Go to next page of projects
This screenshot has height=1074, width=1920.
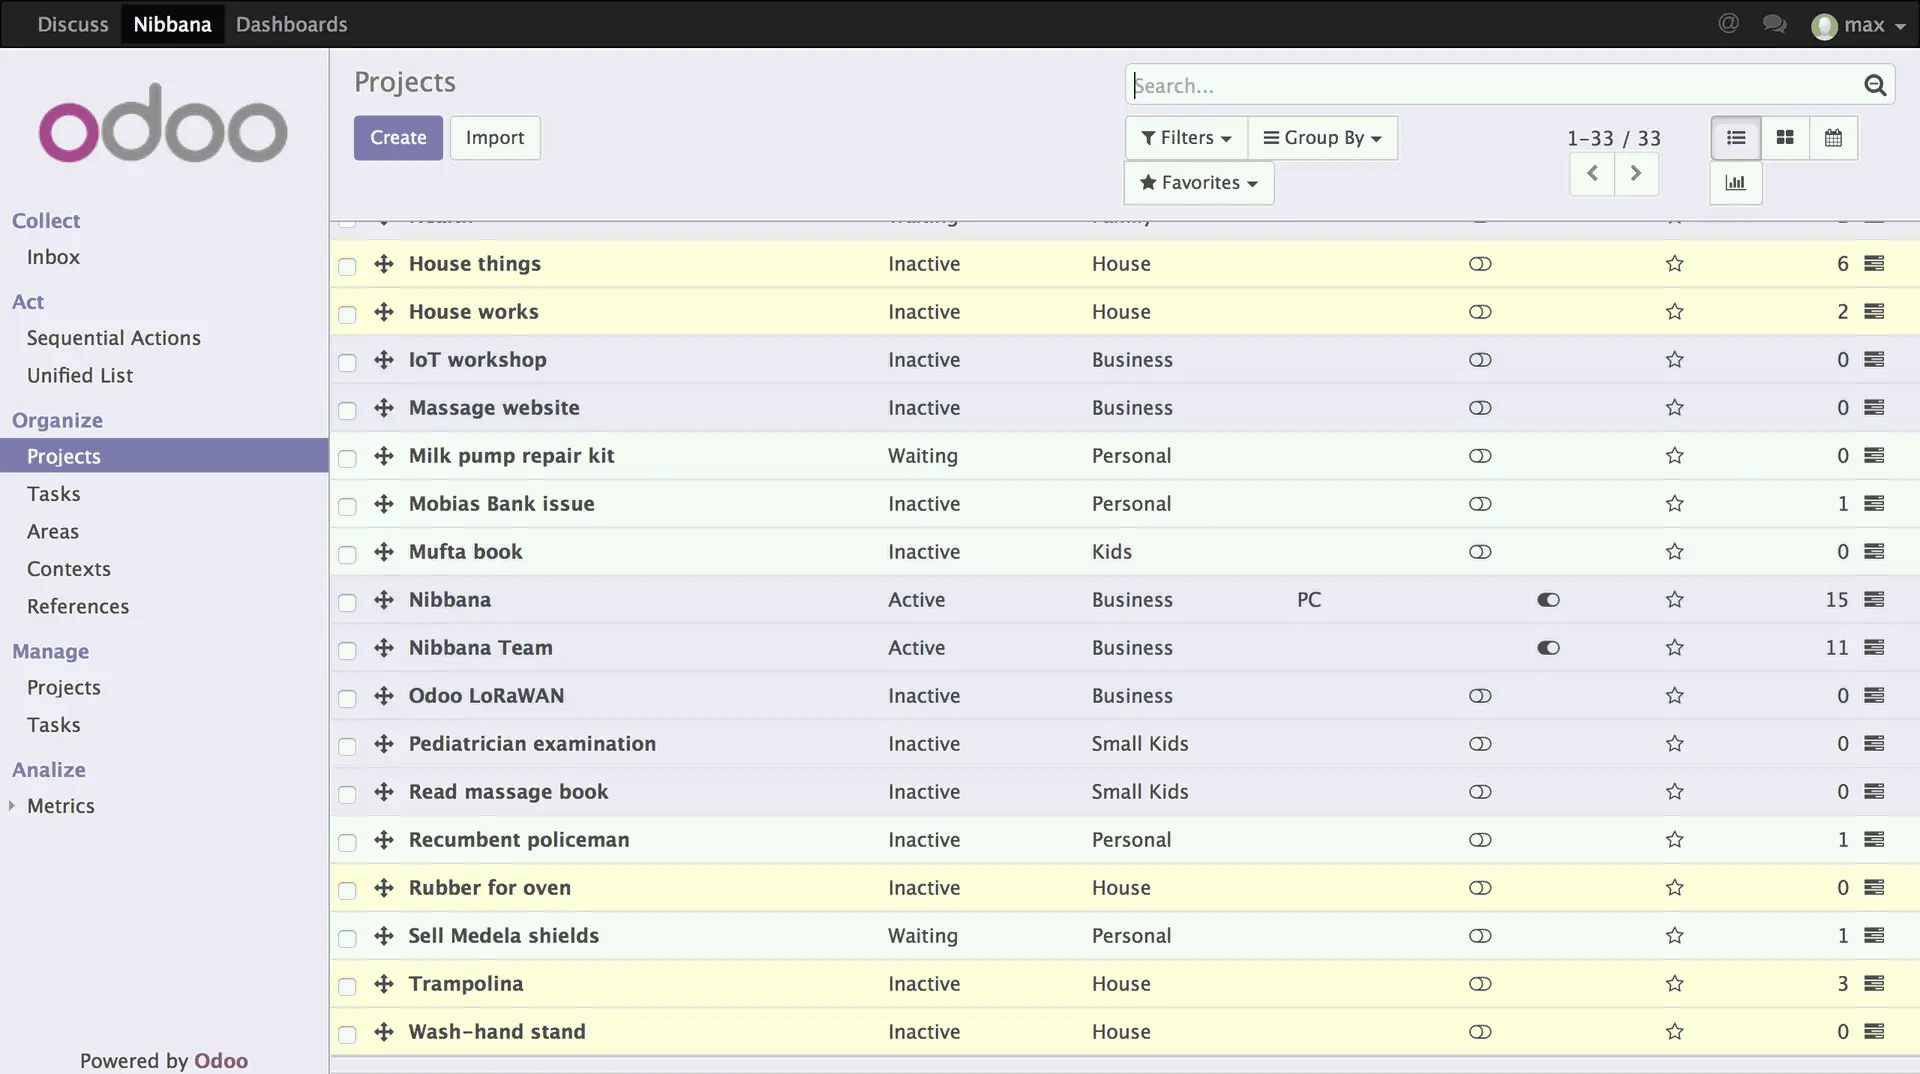[1636, 174]
